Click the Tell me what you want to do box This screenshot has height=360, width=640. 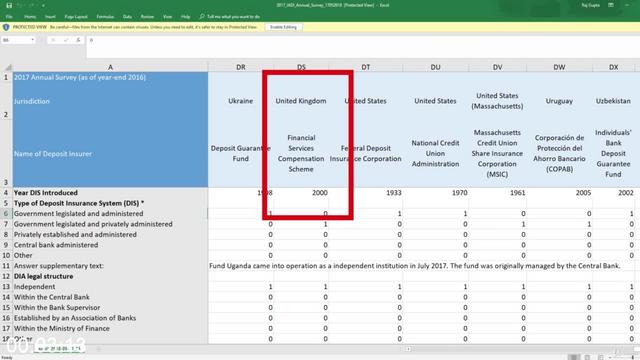233,17
